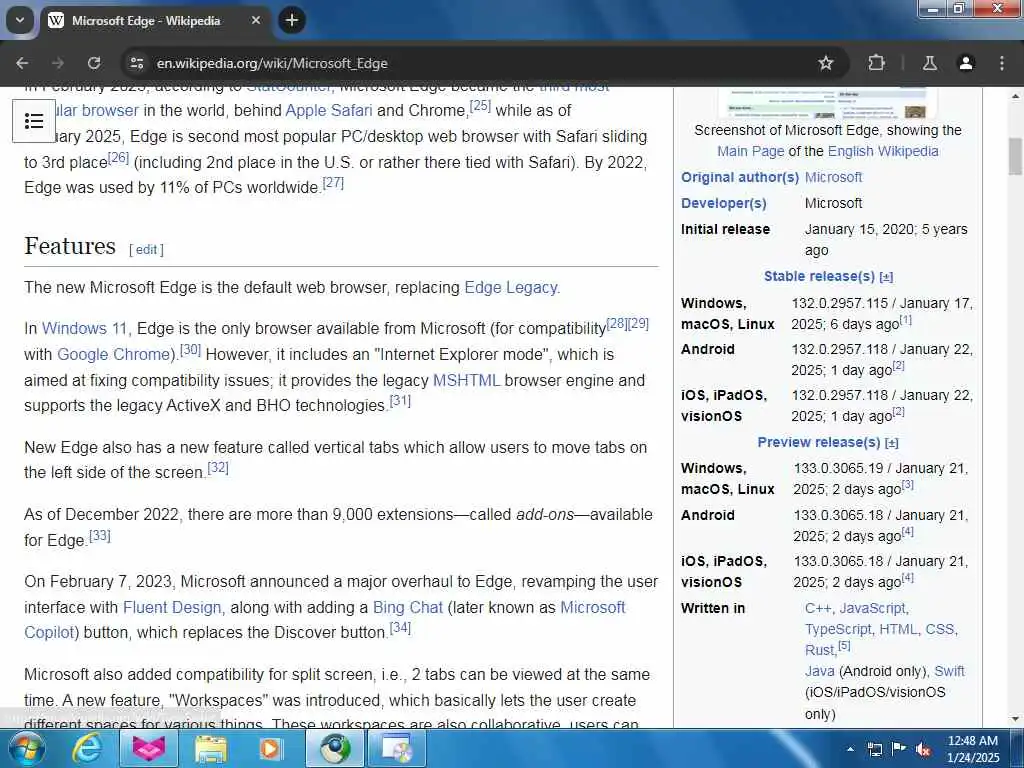Open the CSS link in infobox

[x=940, y=629]
